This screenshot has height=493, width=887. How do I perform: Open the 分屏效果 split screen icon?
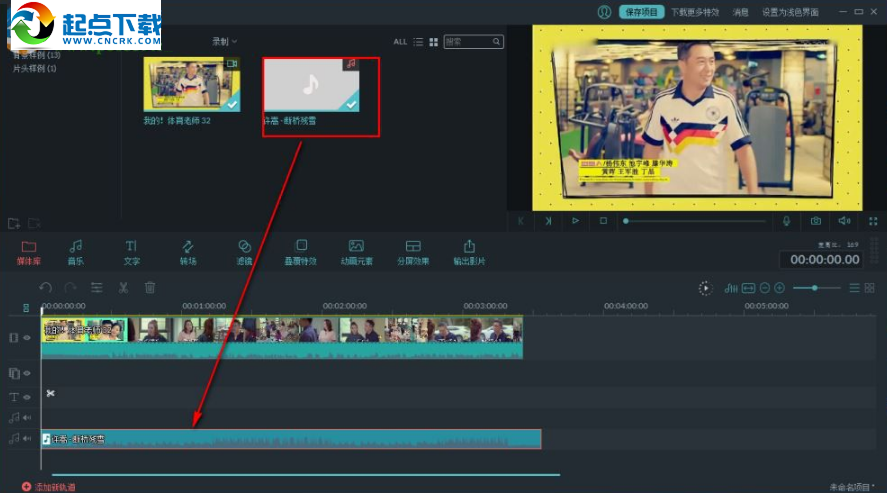coord(411,251)
